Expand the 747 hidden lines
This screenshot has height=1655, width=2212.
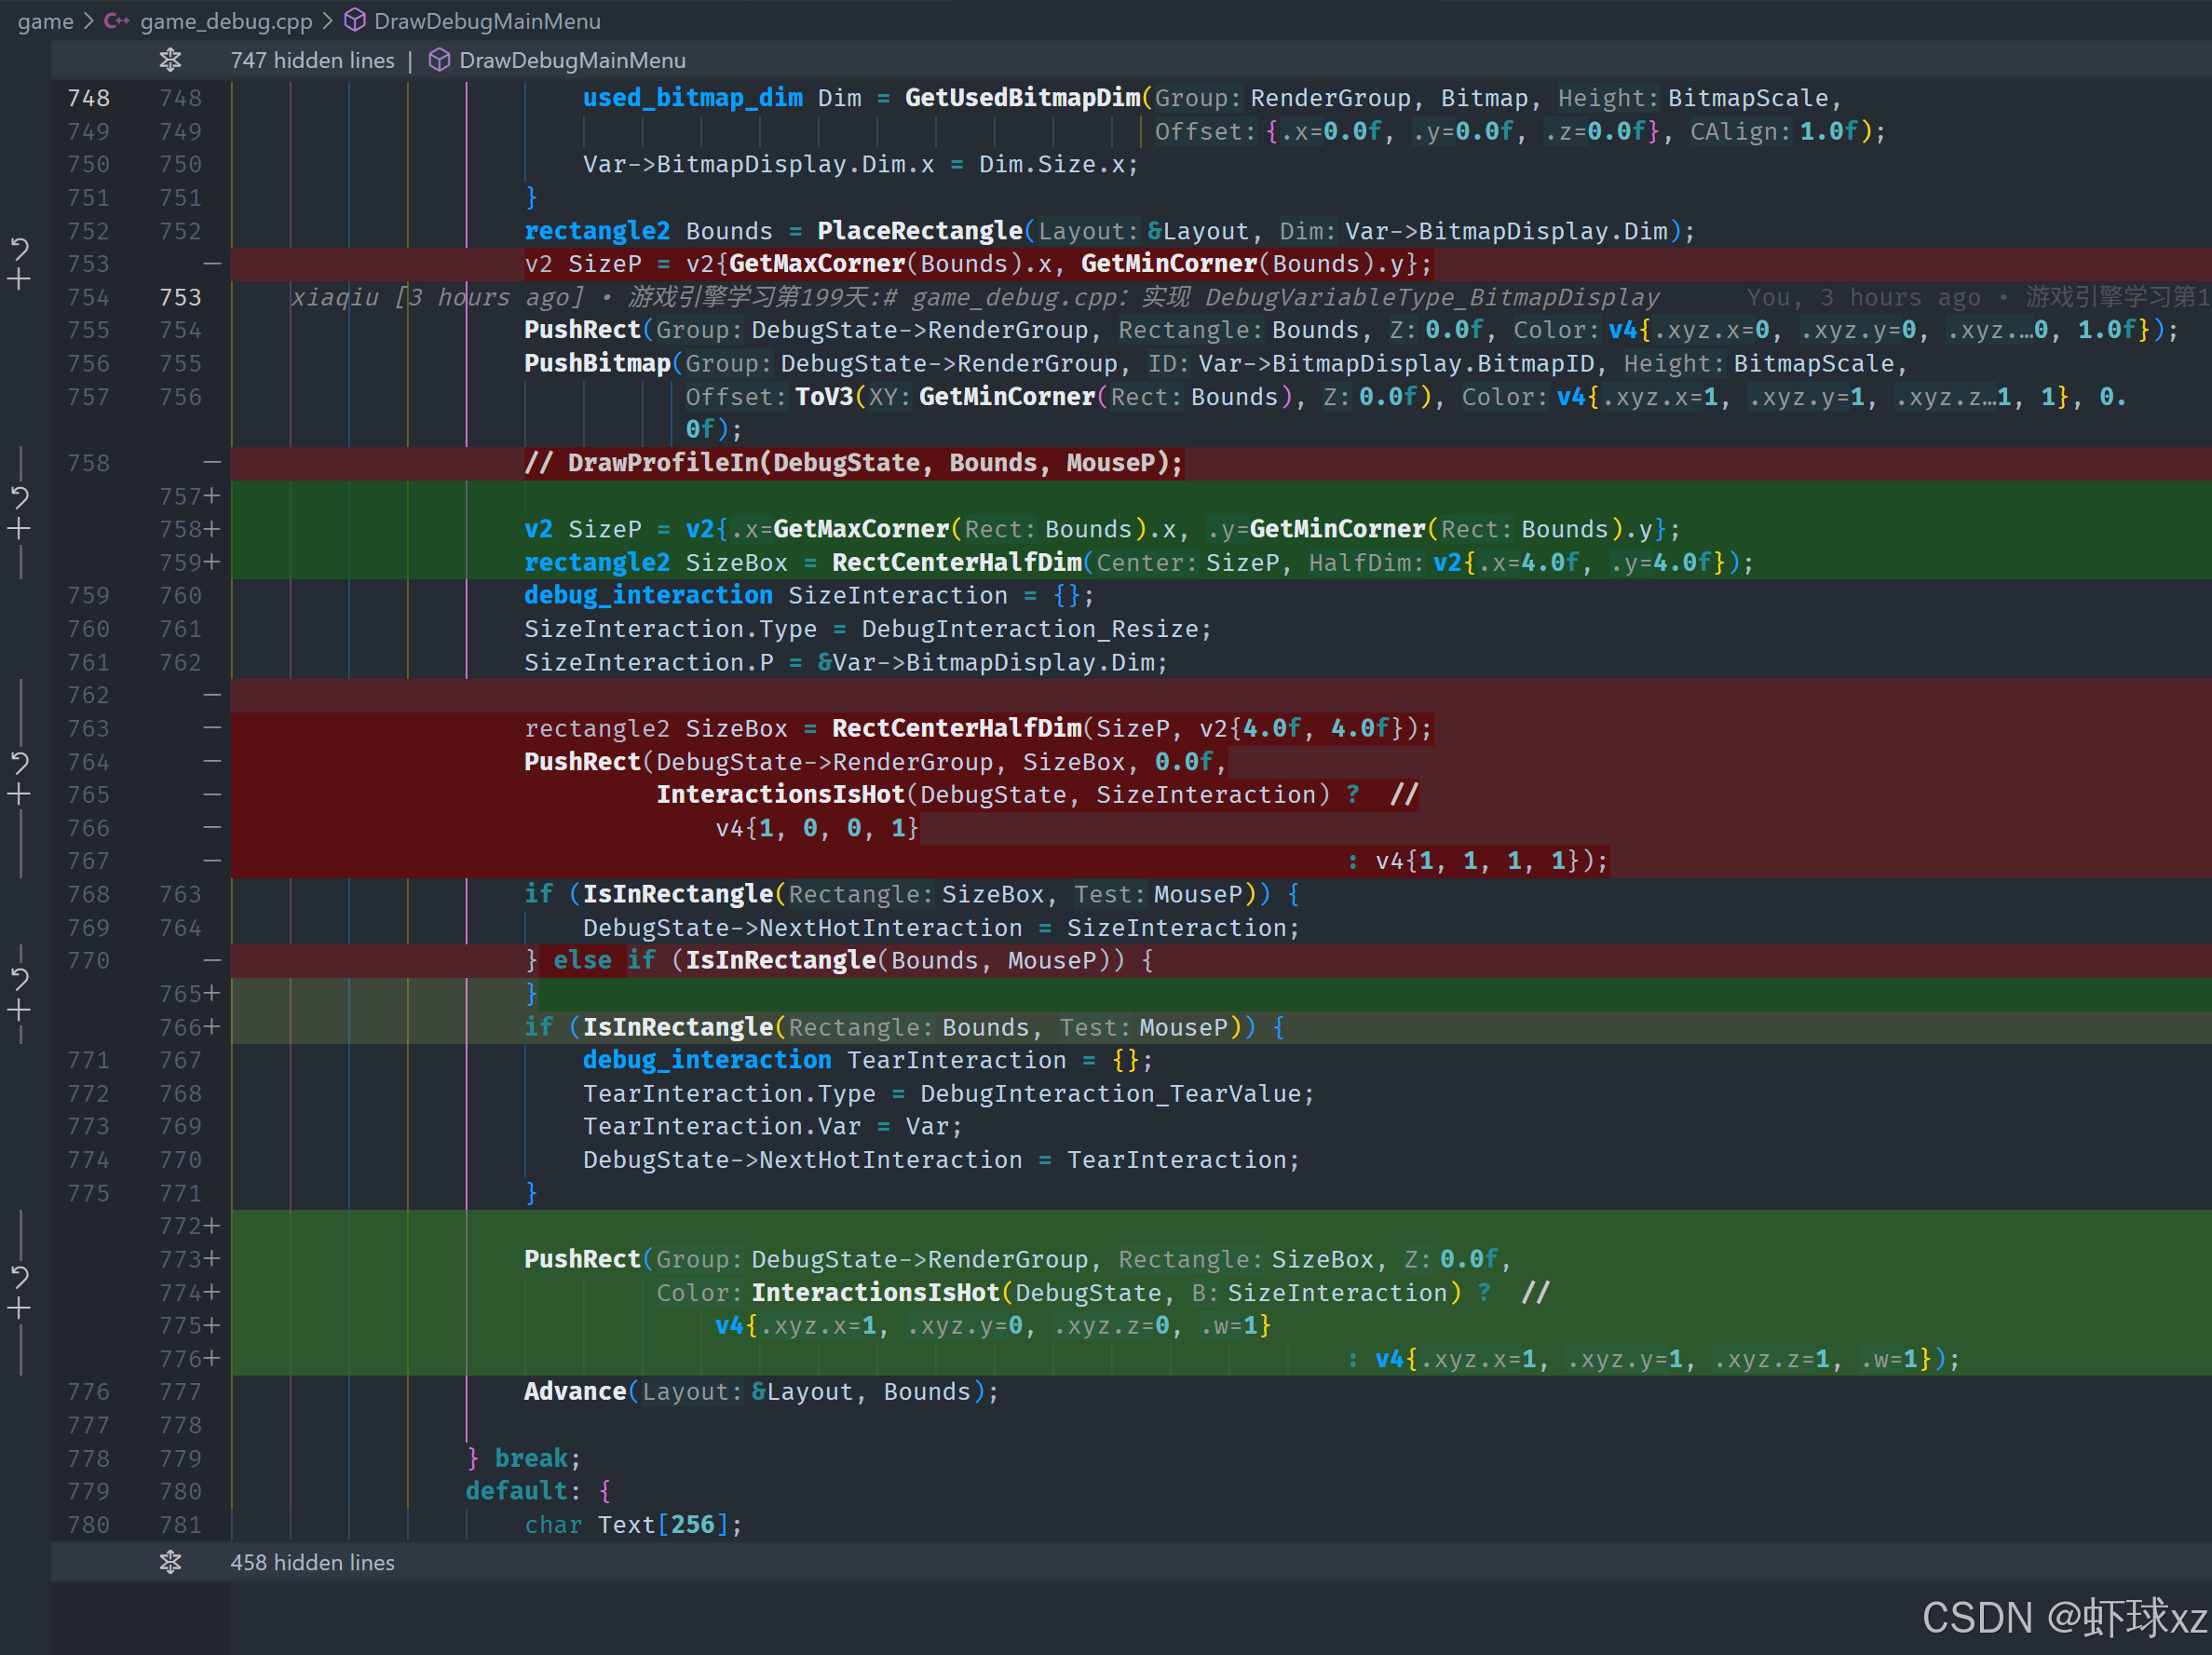pos(312,61)
